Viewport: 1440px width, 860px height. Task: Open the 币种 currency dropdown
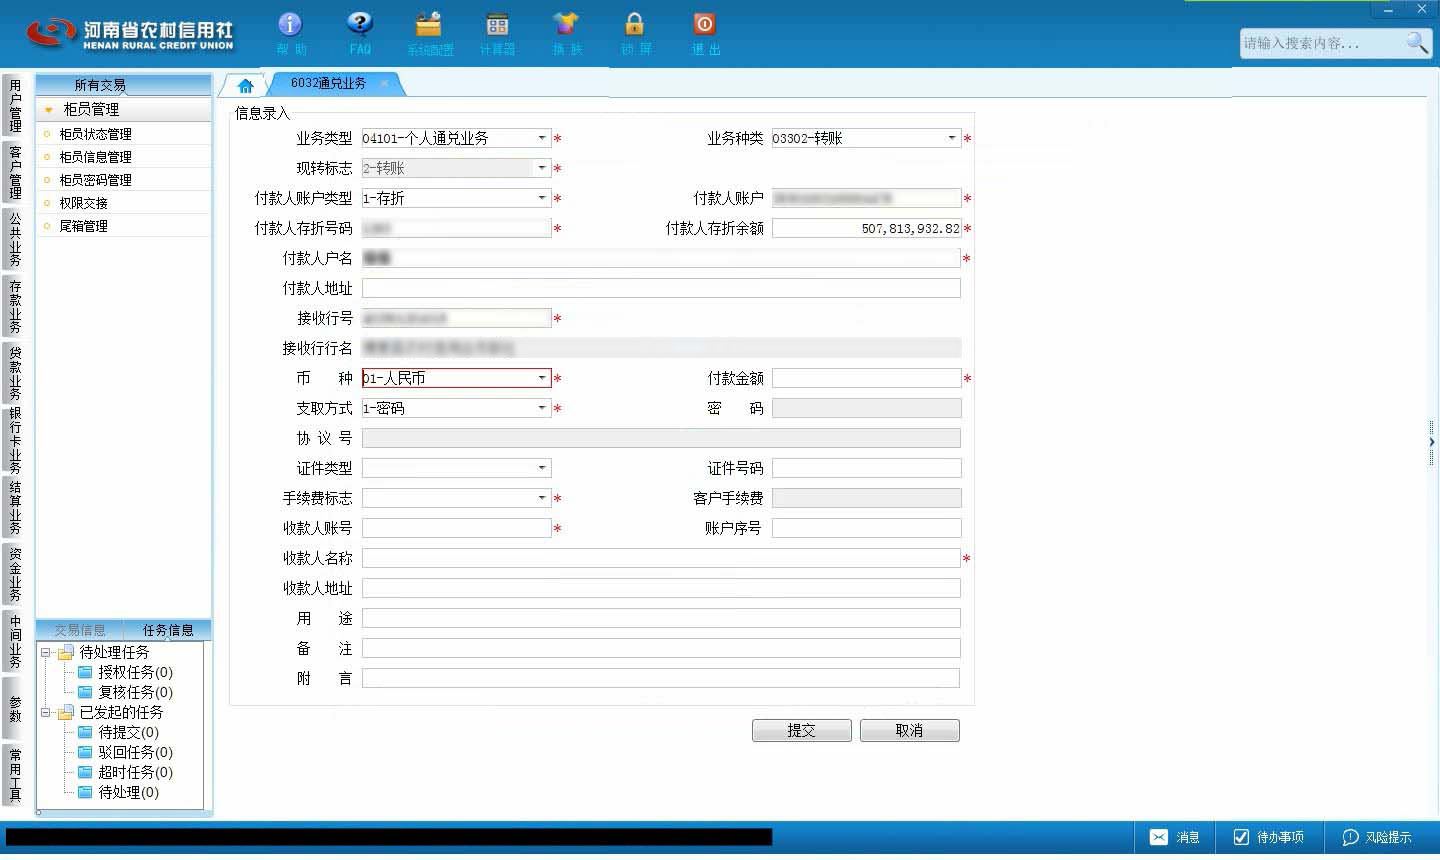542,378
